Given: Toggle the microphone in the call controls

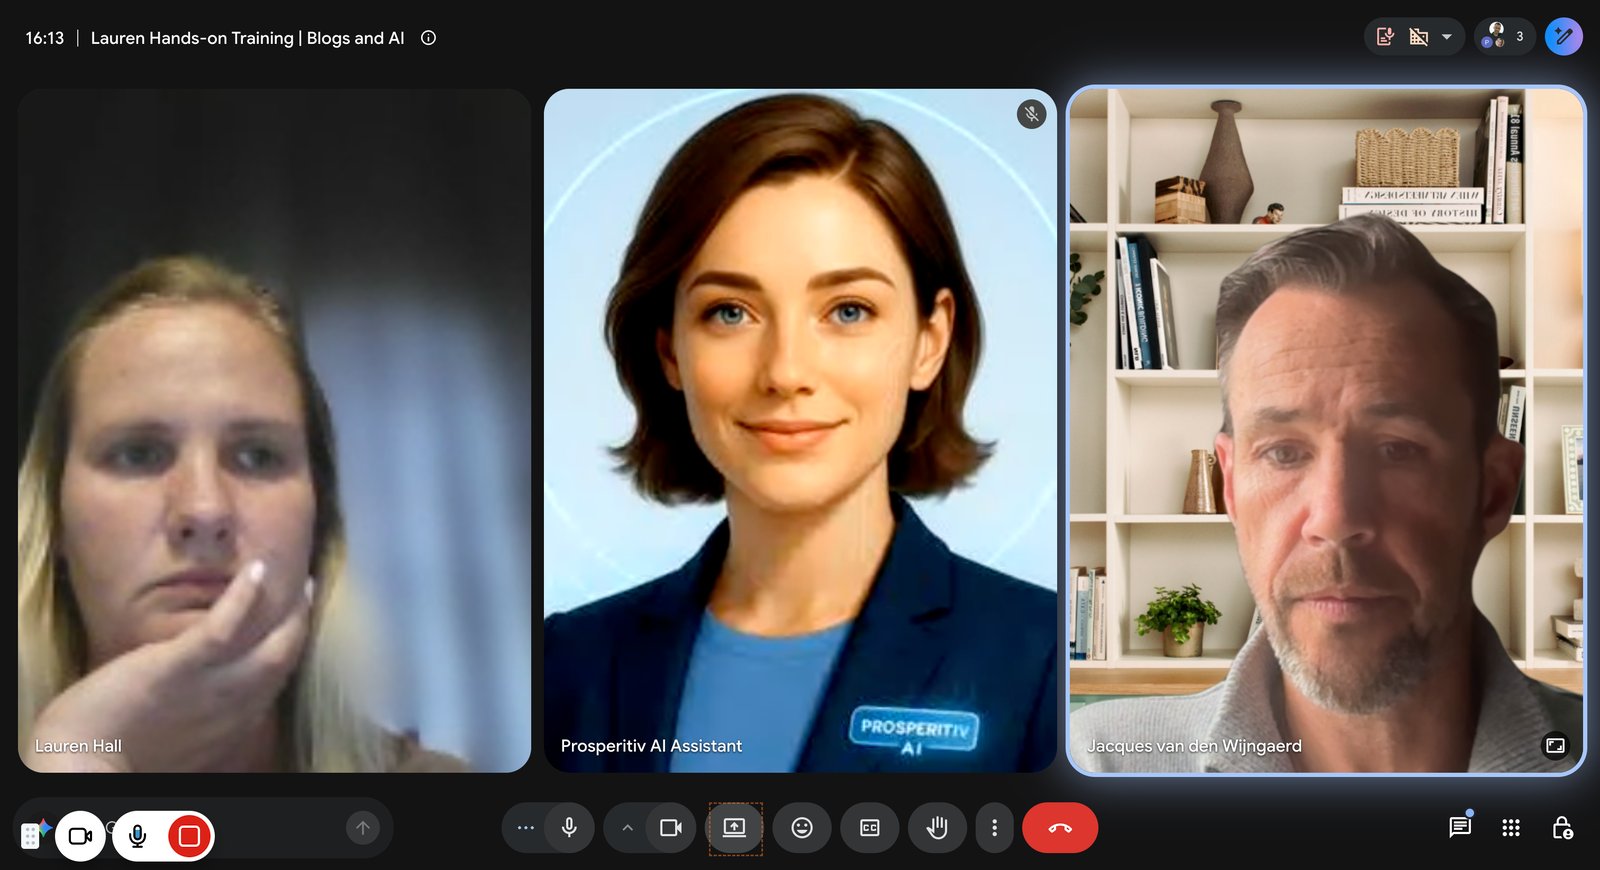Looking at the screenshot, I should [569, 828].
